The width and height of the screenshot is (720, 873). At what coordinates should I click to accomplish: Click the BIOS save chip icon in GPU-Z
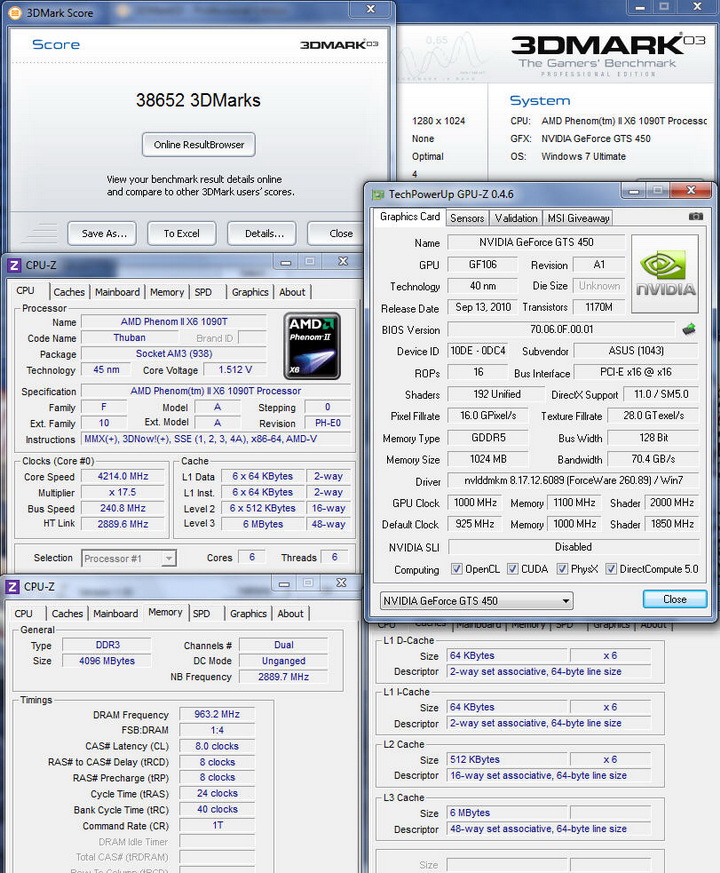click(689, 329)
